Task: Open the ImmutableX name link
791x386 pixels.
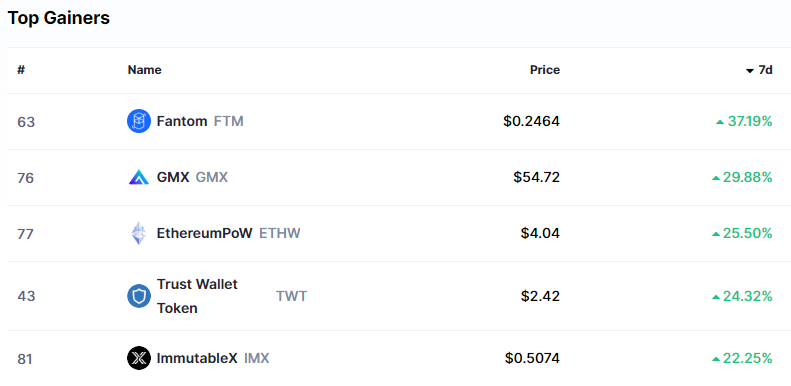Action: click(x=197, y=358)
